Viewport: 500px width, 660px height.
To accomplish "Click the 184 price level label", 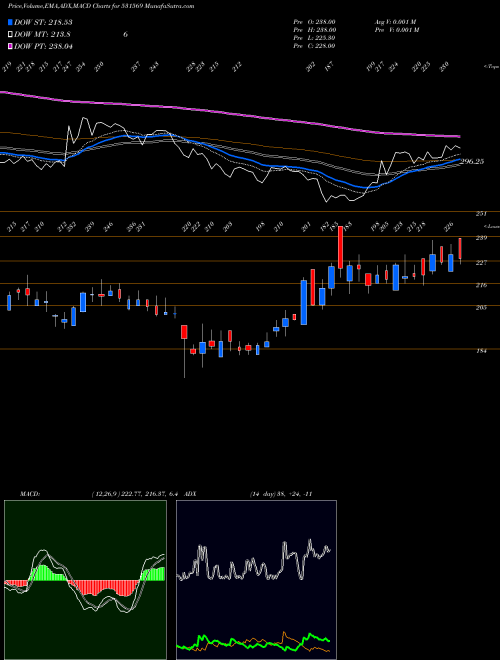I will [x=481, y=351].
